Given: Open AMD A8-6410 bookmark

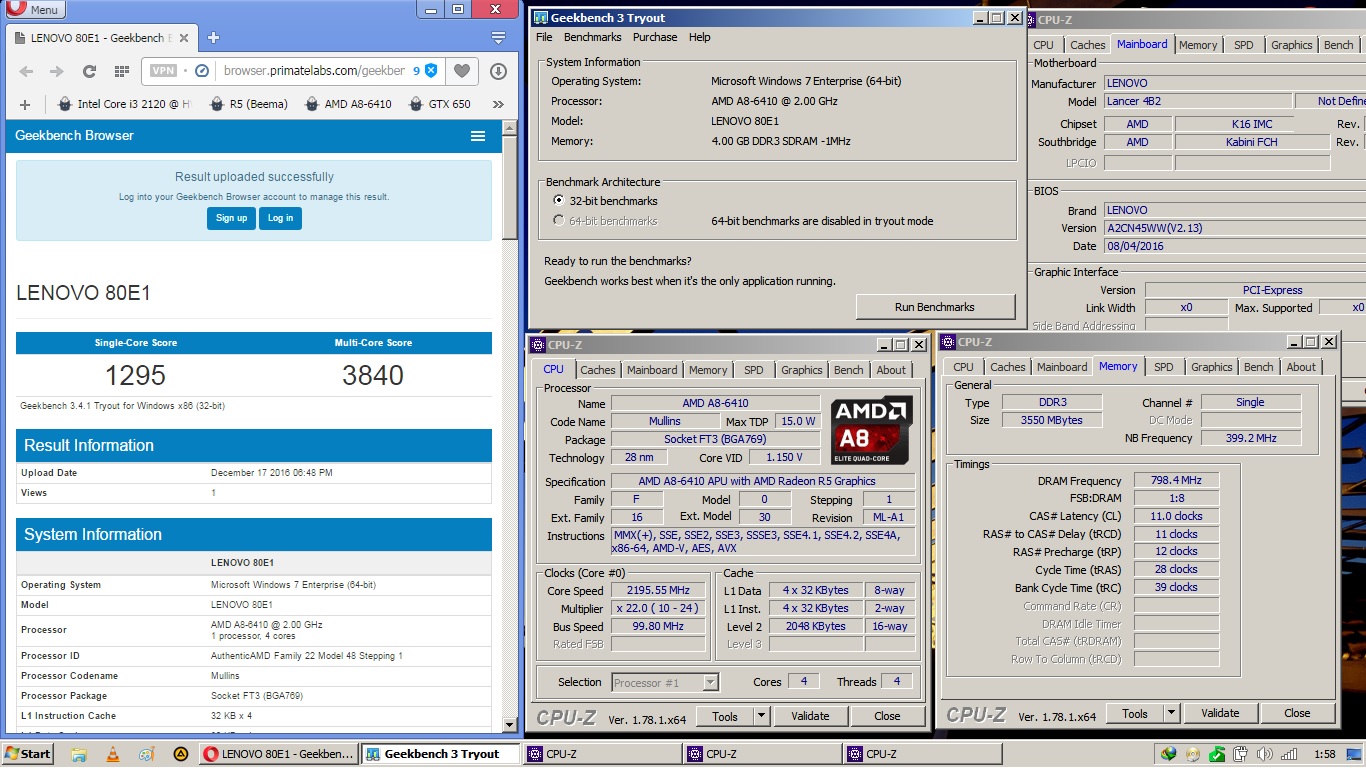Looking at the screenshot, I should click(349, 104).
